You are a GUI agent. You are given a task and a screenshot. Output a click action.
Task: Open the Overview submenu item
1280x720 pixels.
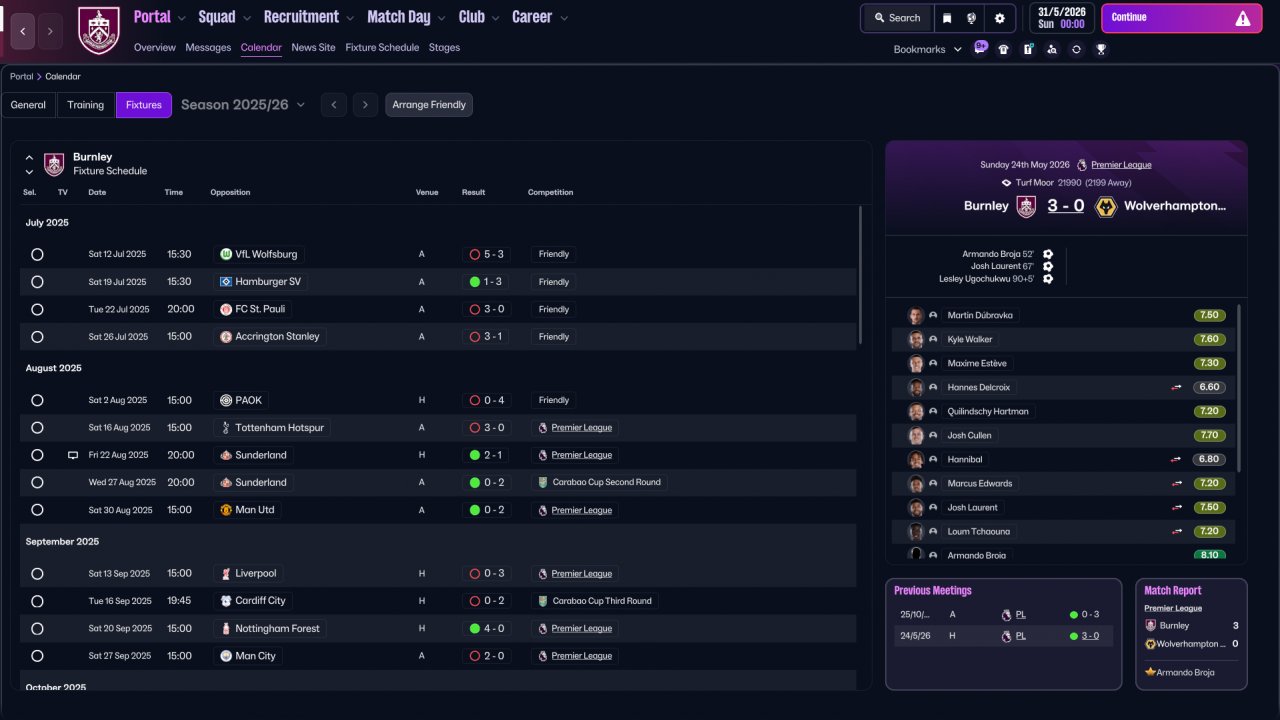coord(155,48)
